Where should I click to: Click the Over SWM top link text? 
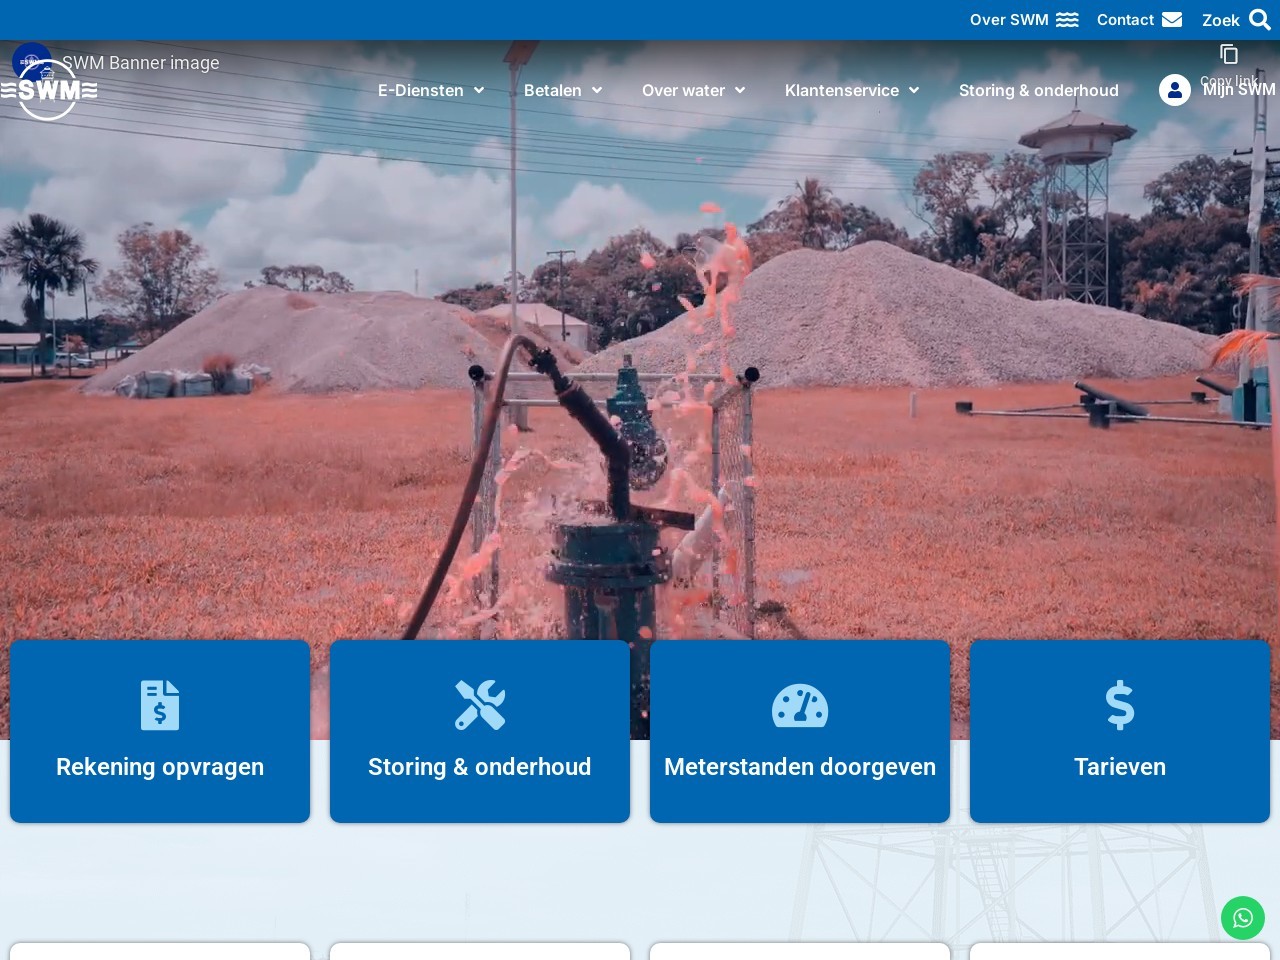[1009, 20]
